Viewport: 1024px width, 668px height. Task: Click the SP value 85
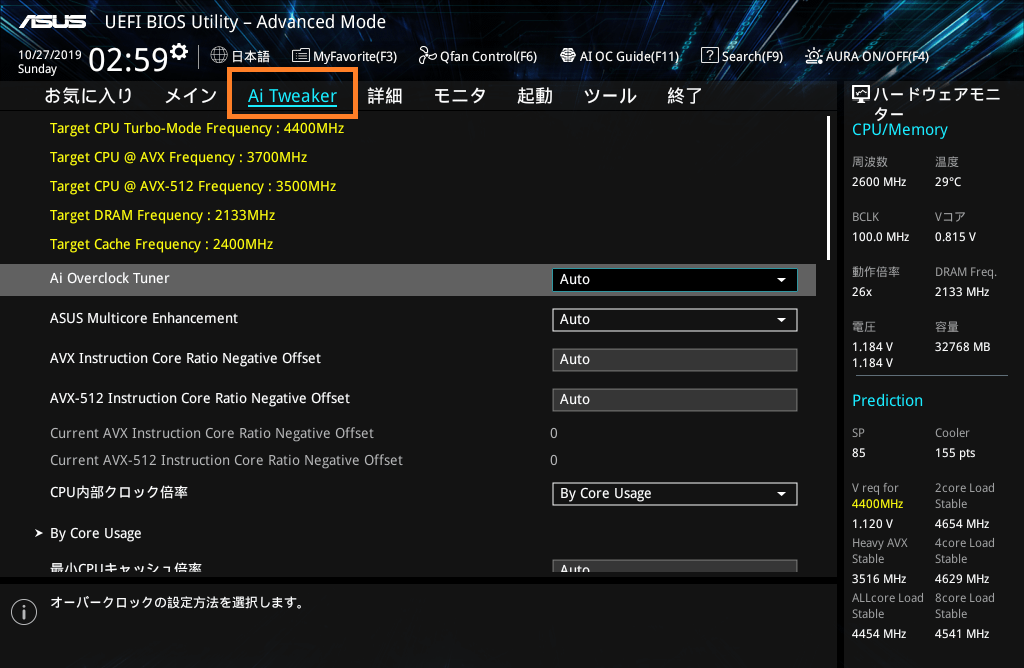point(858,453)
